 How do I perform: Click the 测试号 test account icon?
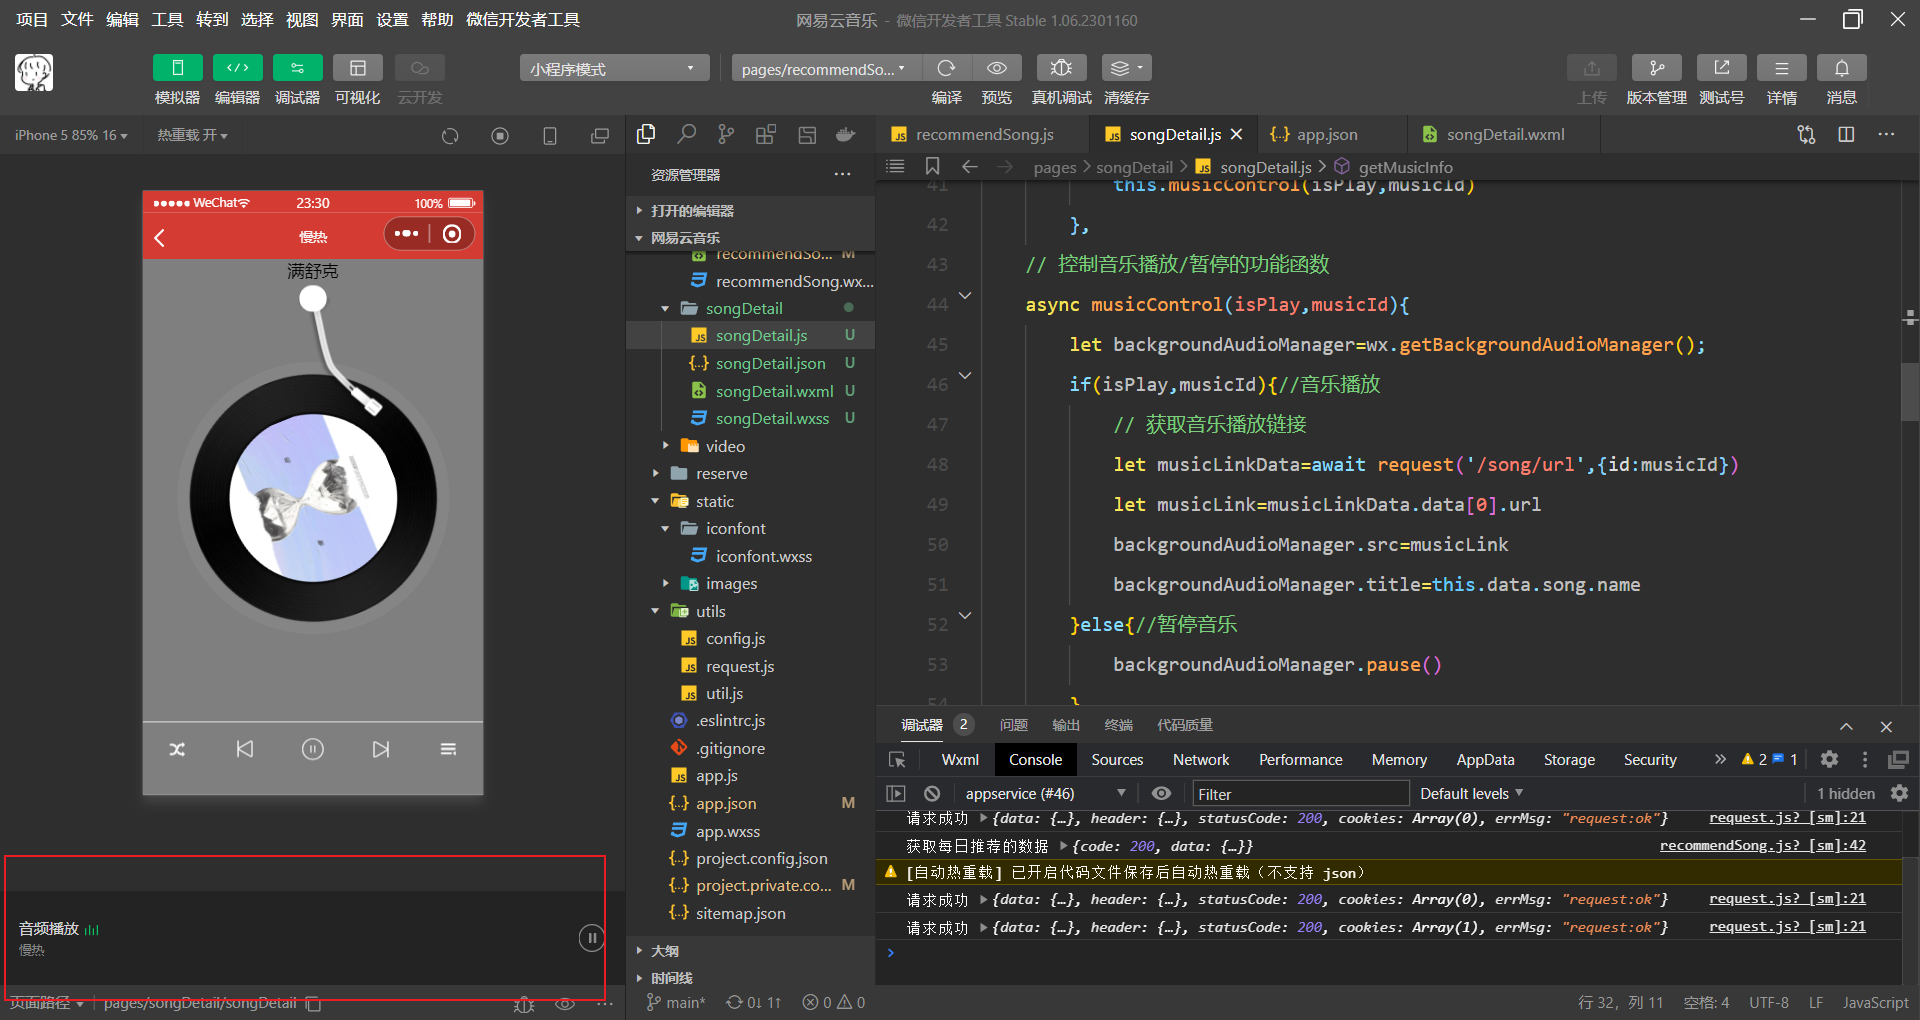tap(1721, 68)
